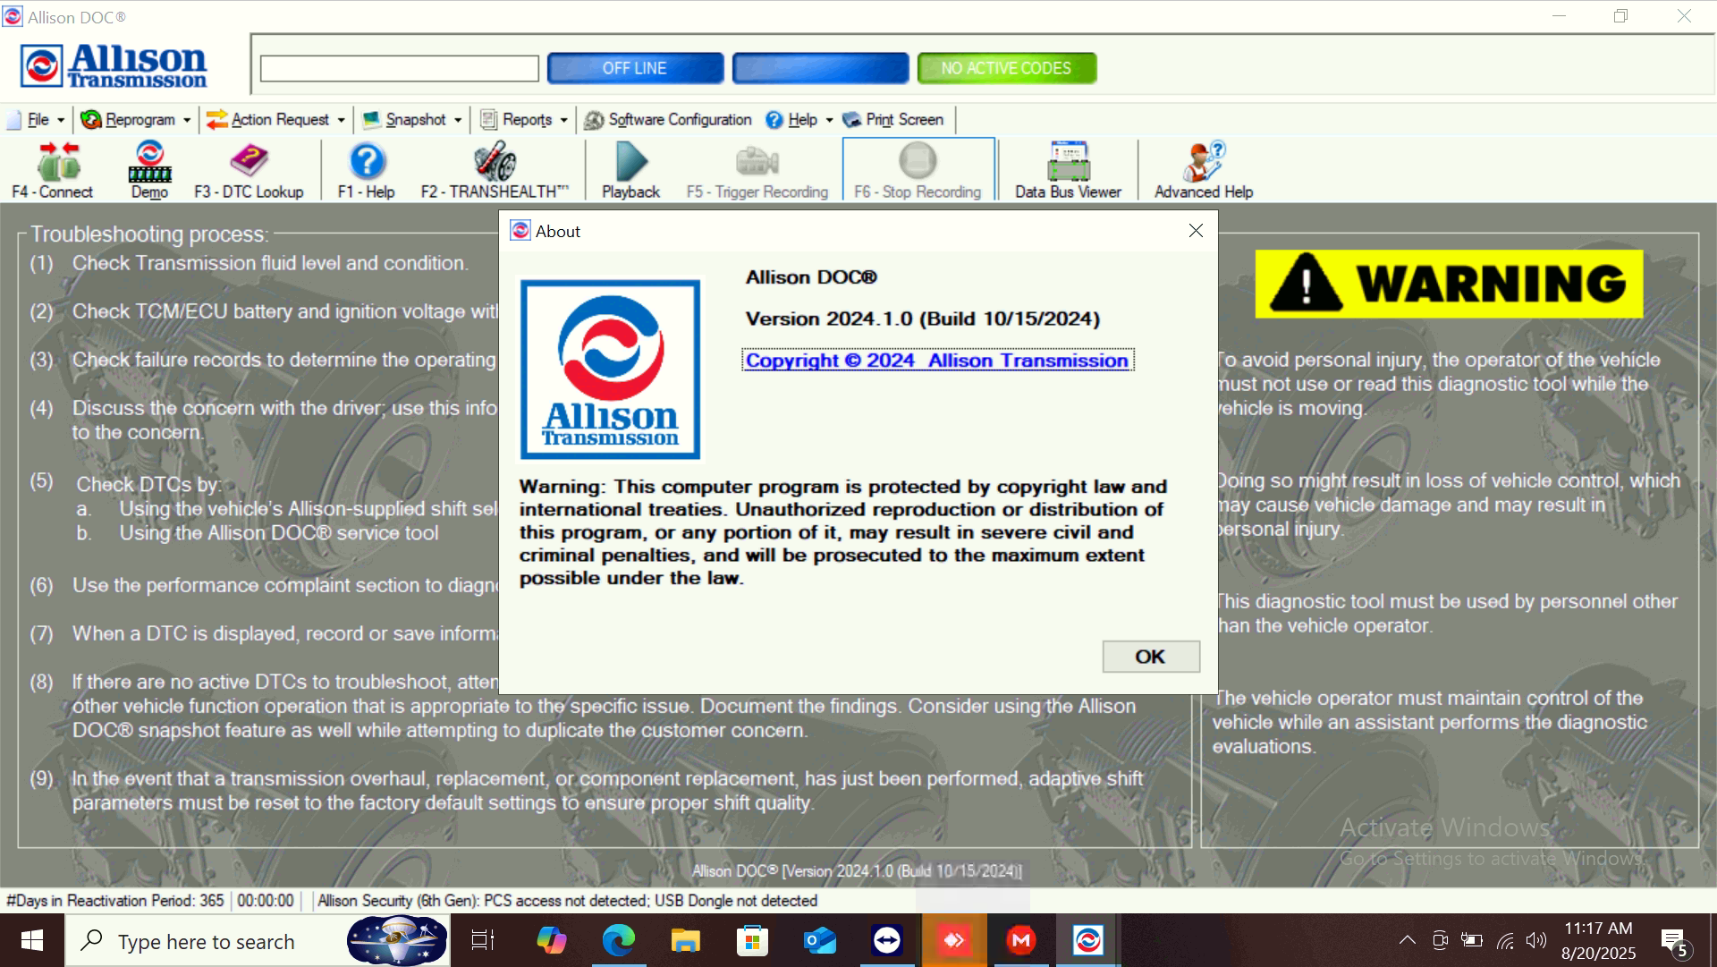
Task: Open File Explorer from the taskbar
Action: tap(685, 940)
